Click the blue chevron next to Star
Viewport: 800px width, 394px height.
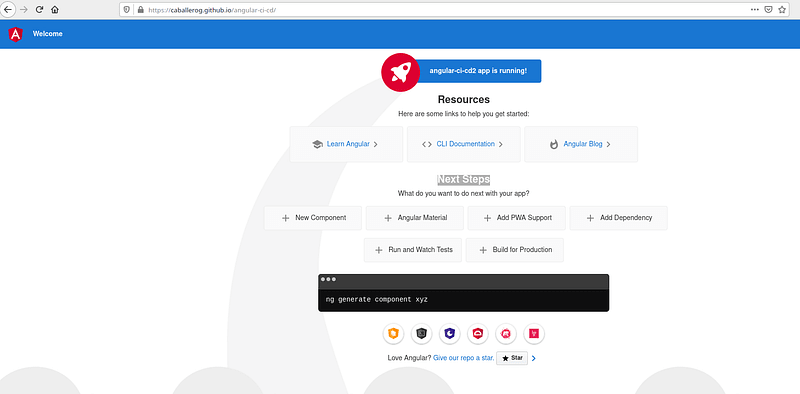pyautogui.click(x=534, y=358)
